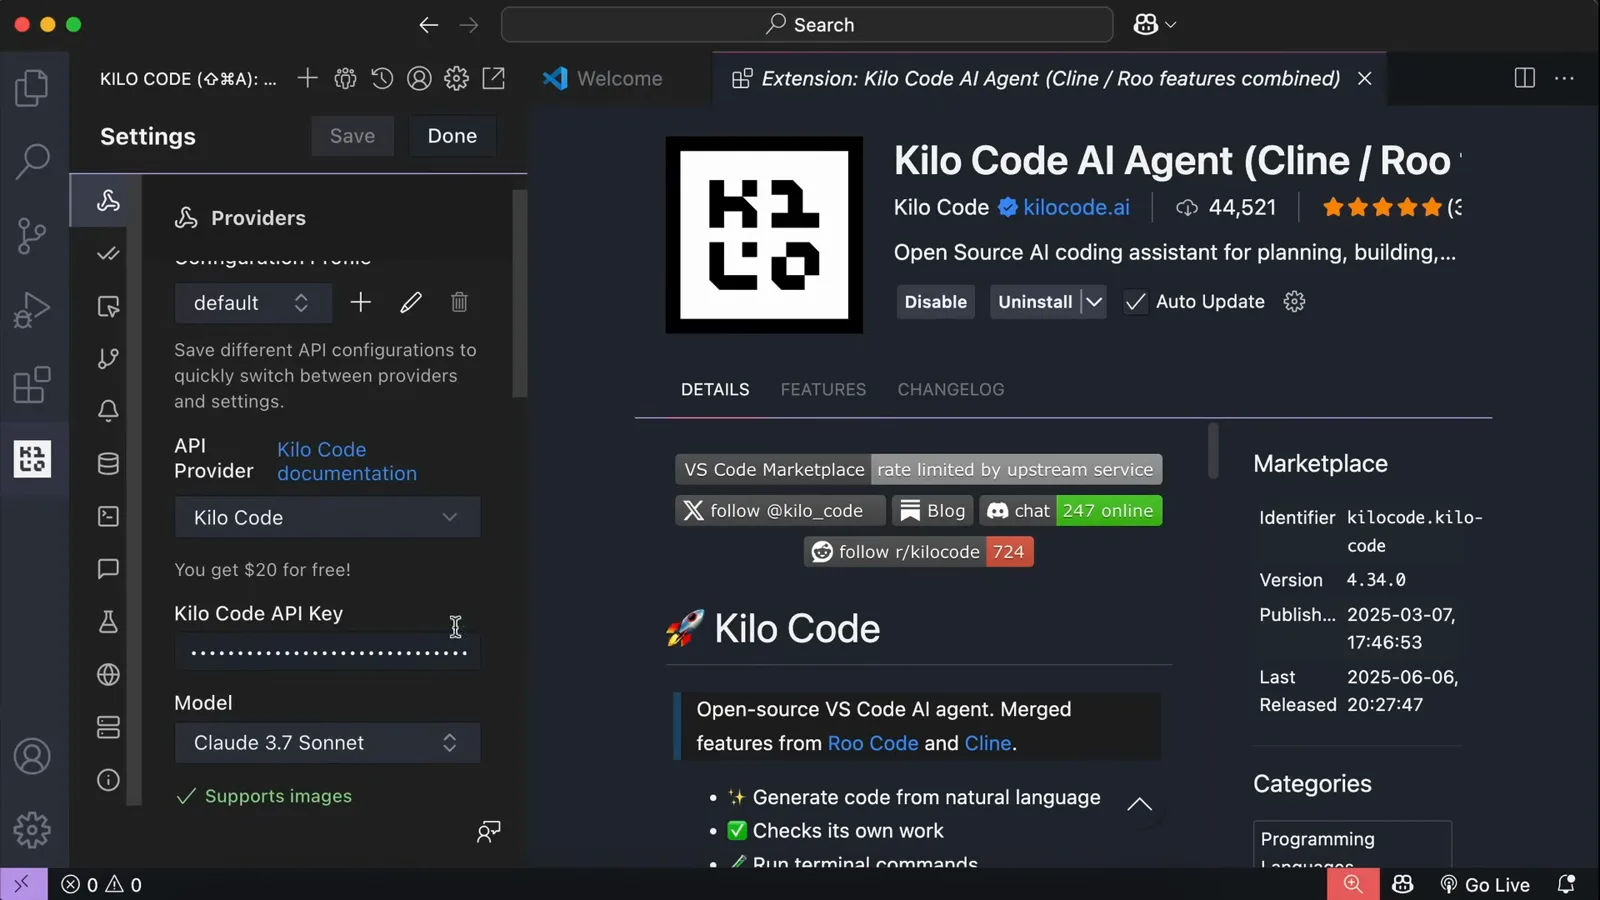This screenshot has height=900, width=1600.
Task: Select About info settings section icon
Action: pos(108,780)
